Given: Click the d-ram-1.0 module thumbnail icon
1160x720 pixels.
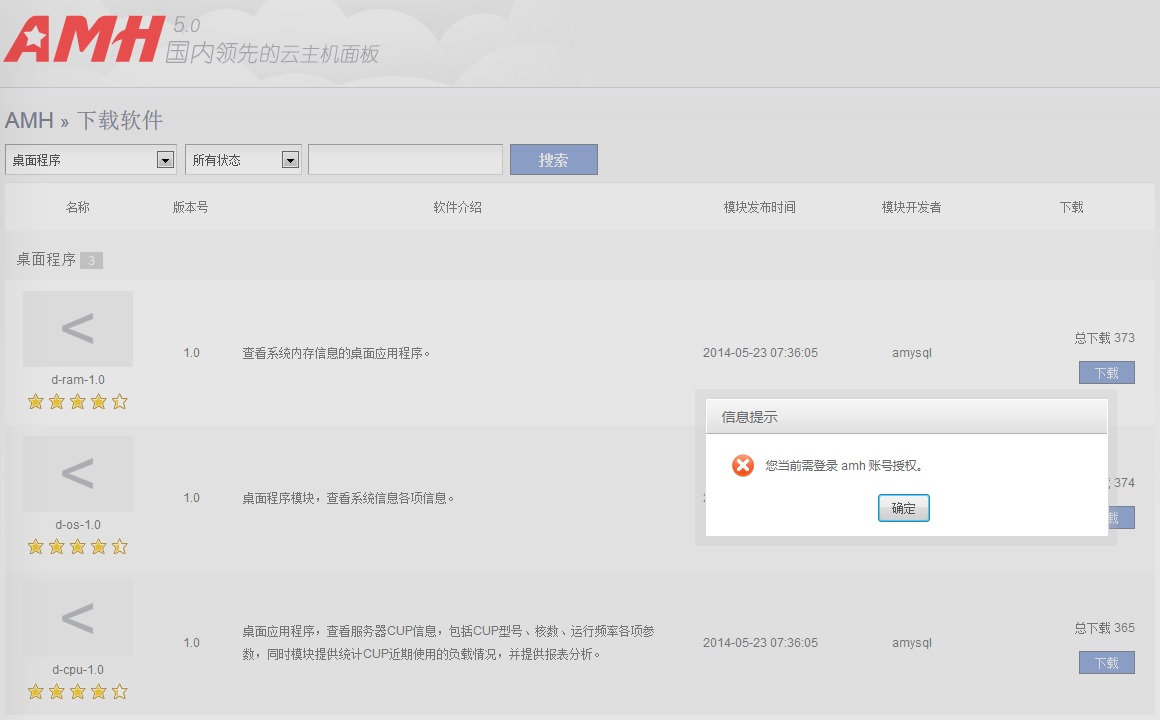Looking at the screenshot, I should (x=78, y=329).
